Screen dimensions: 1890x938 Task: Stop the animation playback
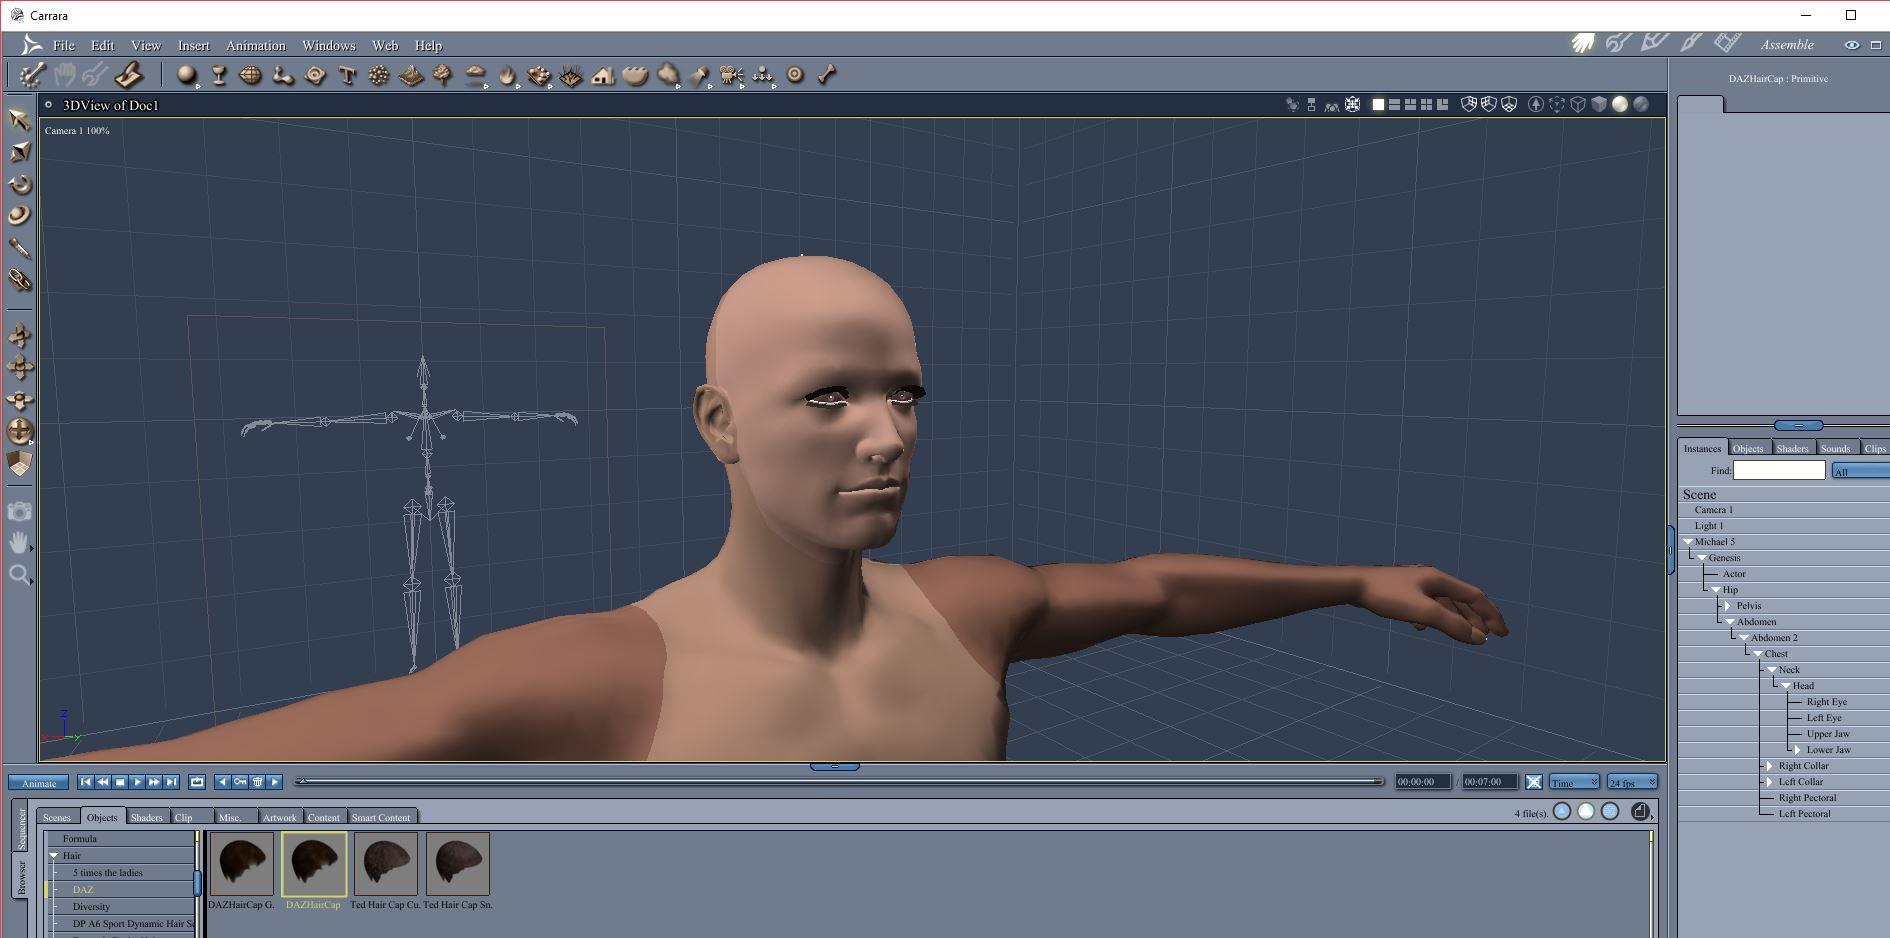click(x=120, y=782)
